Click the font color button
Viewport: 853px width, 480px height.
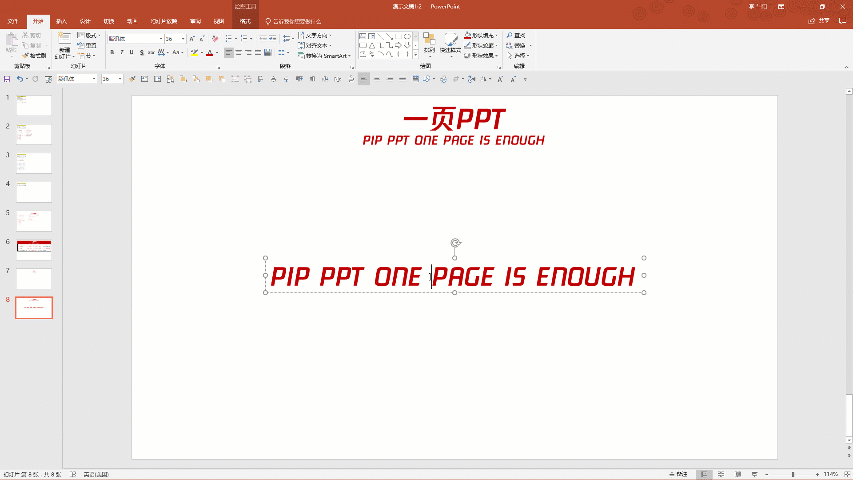click(x=210, y=53)
